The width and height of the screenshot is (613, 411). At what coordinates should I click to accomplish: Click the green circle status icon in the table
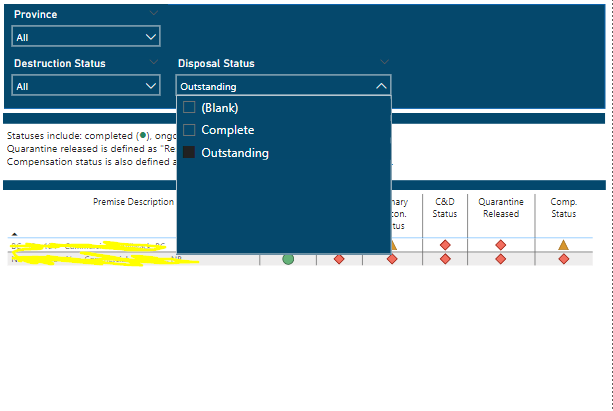click(x=288, y=259)
